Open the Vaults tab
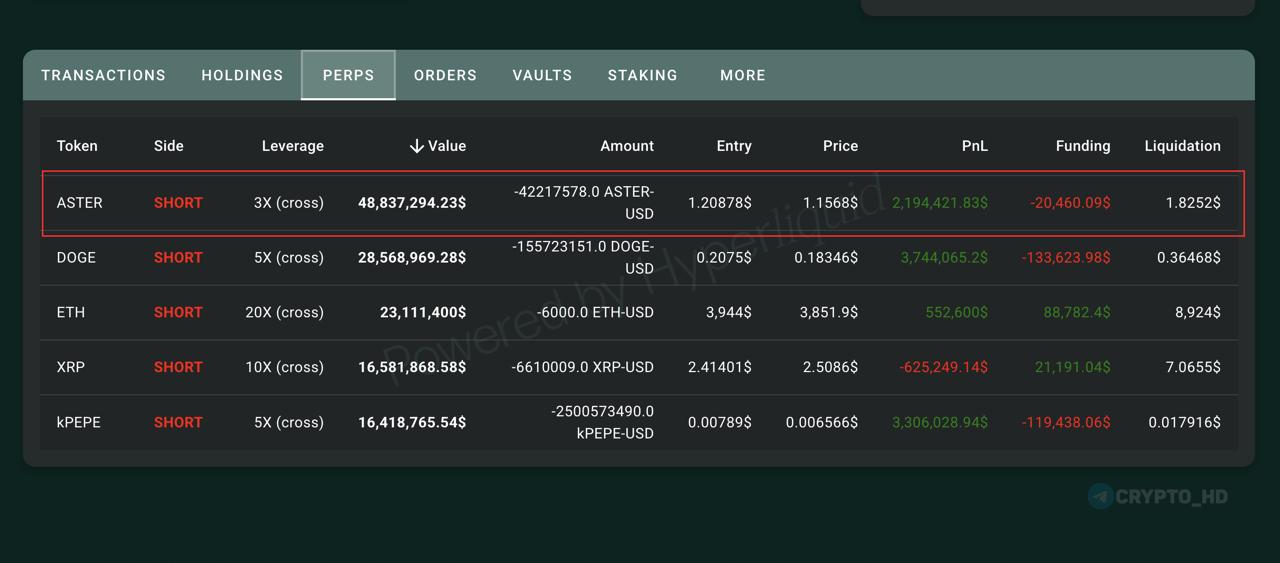Viewport: 1280px width, 563px height. (x=542, y=75)
